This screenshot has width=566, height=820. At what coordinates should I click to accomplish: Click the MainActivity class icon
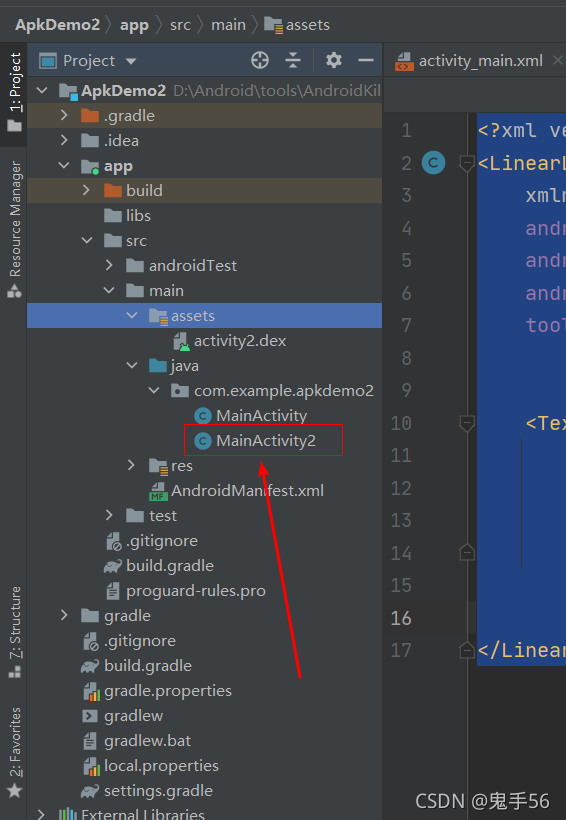(x=202, y=416)
